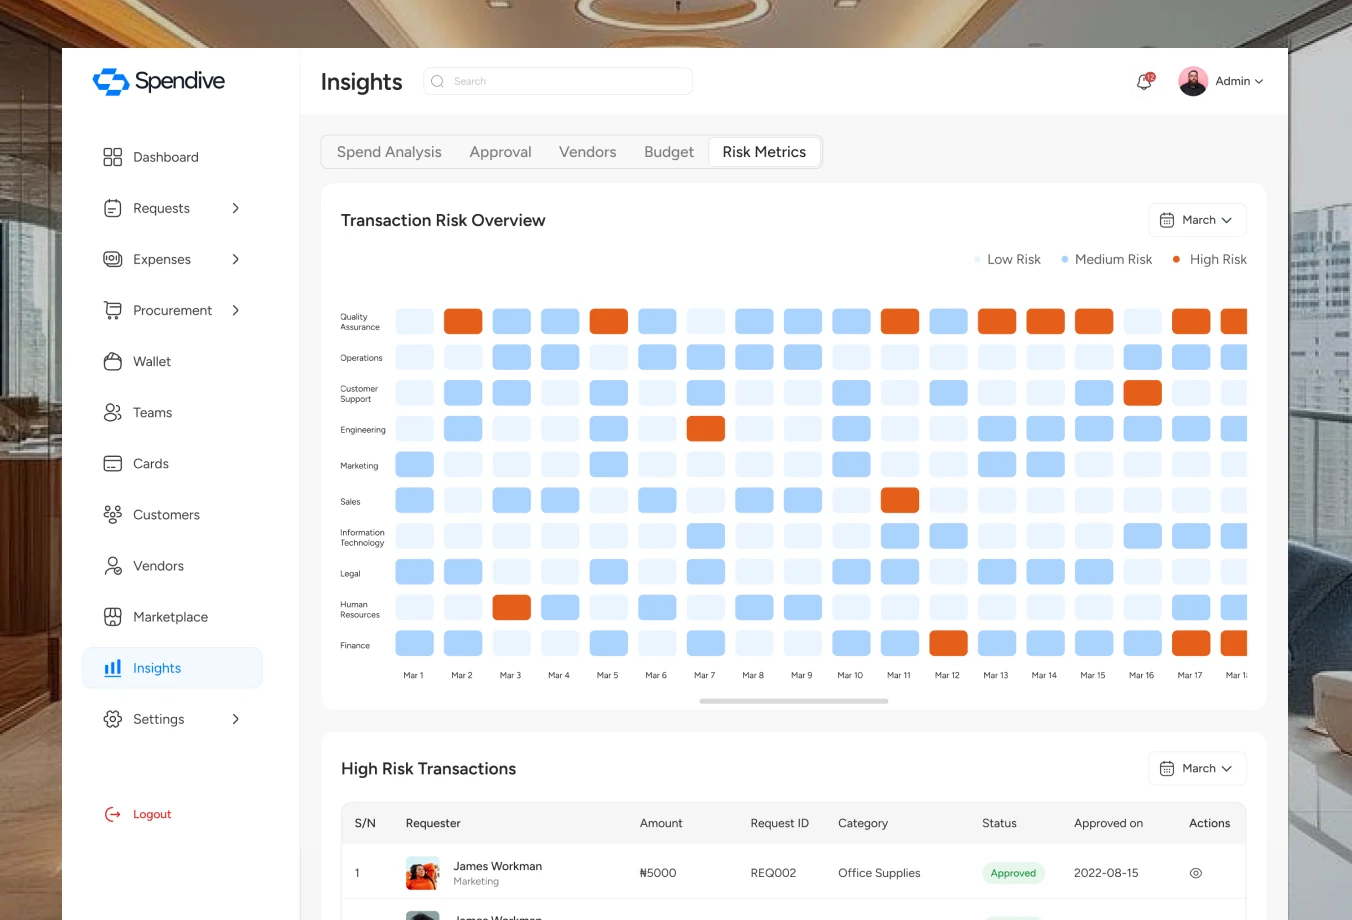Go to Teams via its sidebar icon
This screenshot has width=1352, height=920.
tap(113, 412)
